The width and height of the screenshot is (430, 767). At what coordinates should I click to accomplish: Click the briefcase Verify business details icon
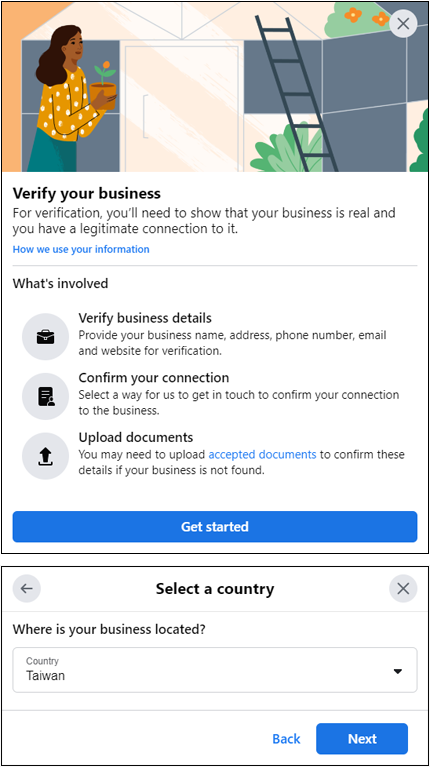pyautogui.click(x=45, y=337)
